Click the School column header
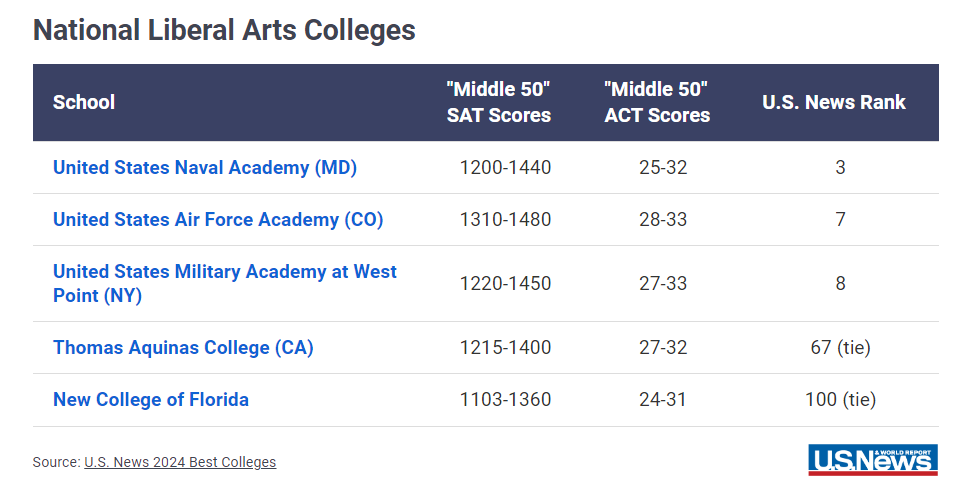This screenshot has height=502, width=956. [84, 102]
